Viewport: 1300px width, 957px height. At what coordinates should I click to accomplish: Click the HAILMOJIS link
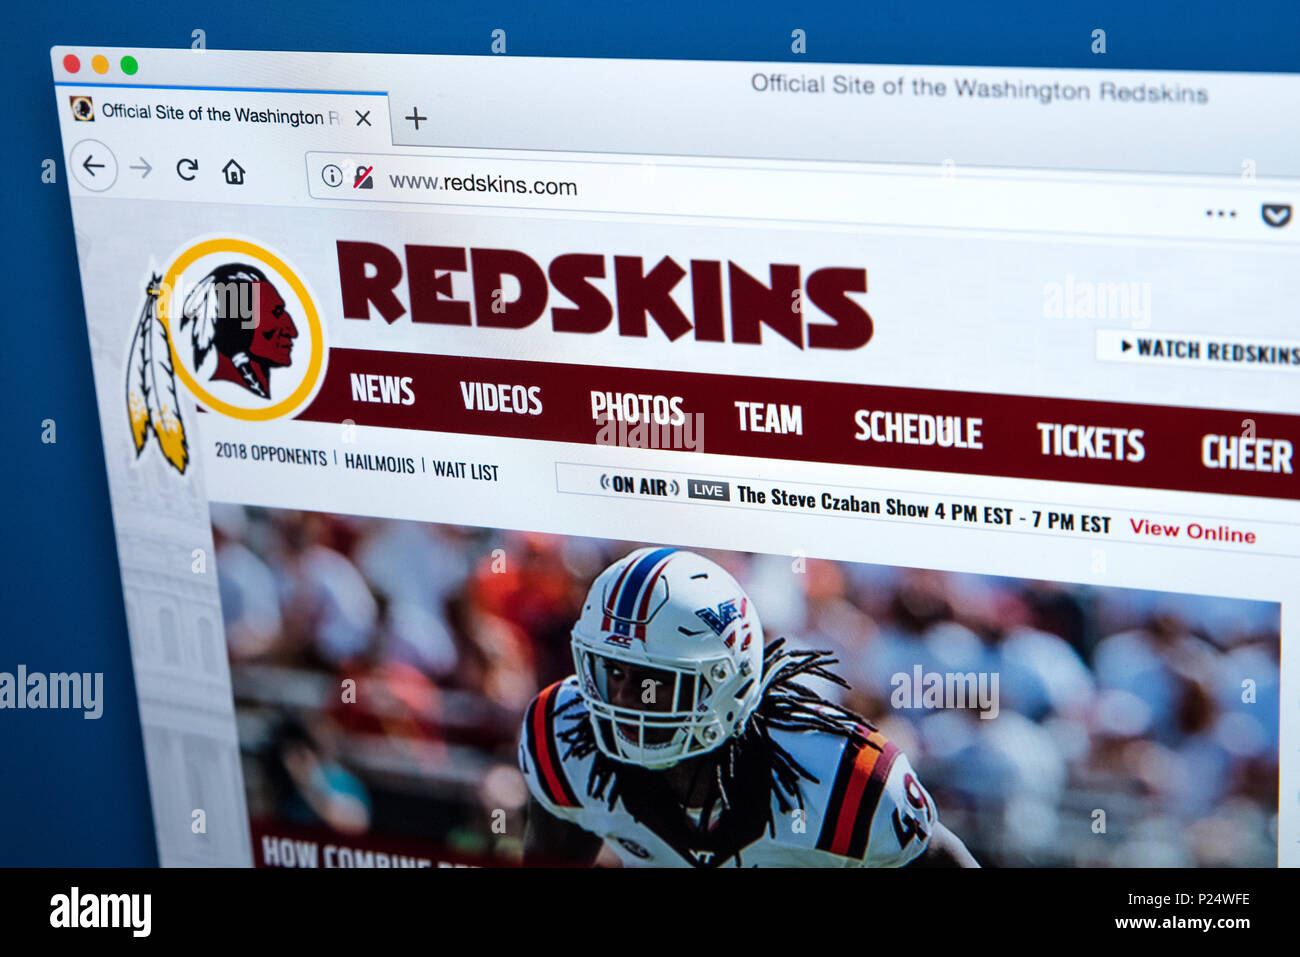pos(379,463)
